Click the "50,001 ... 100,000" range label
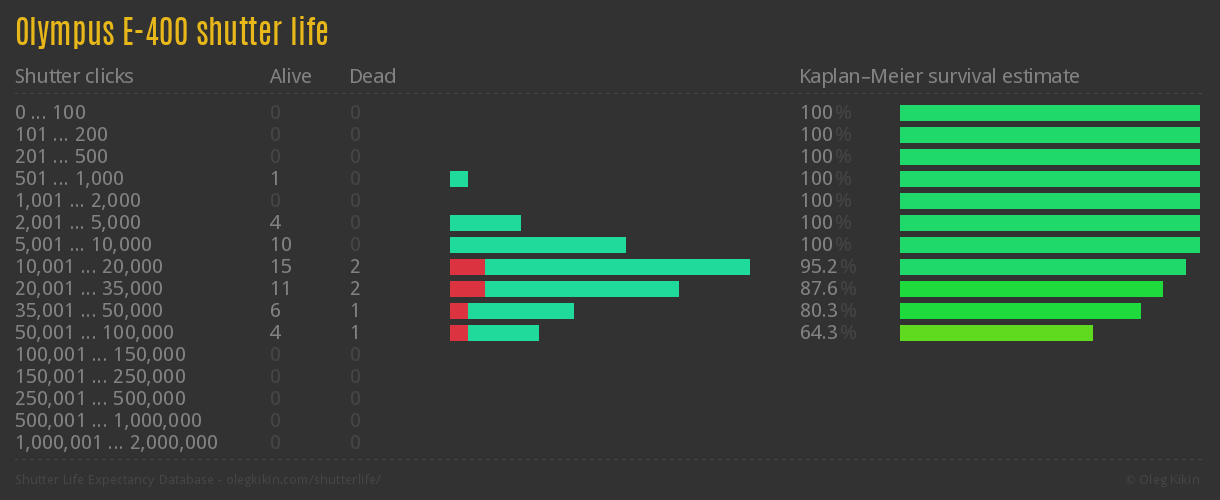This screenshot has width=1220, height=500. (94, 333)
